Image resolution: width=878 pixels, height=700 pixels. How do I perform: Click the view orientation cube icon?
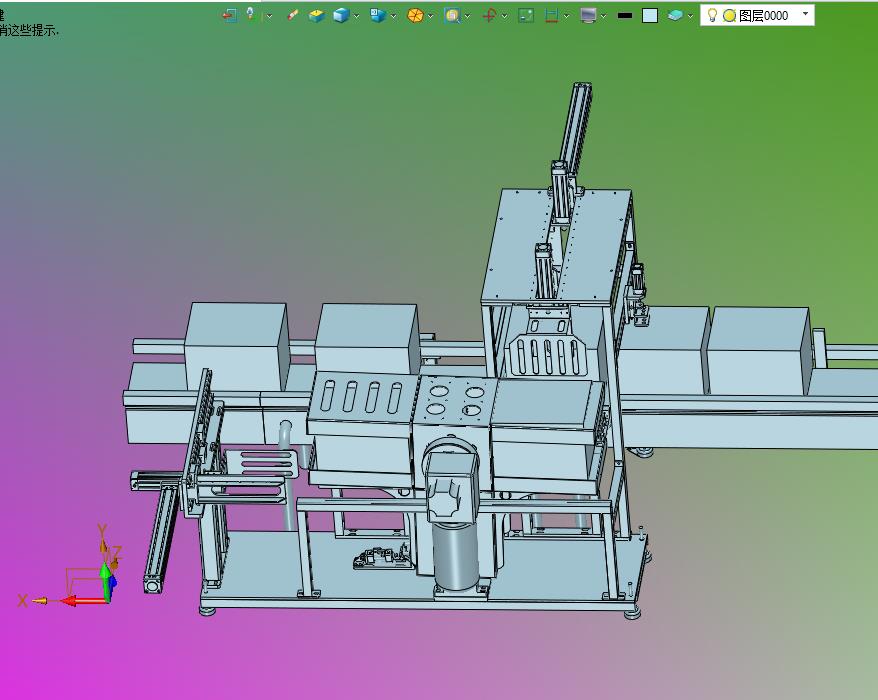pyautogui.click(x=378, y=16)
